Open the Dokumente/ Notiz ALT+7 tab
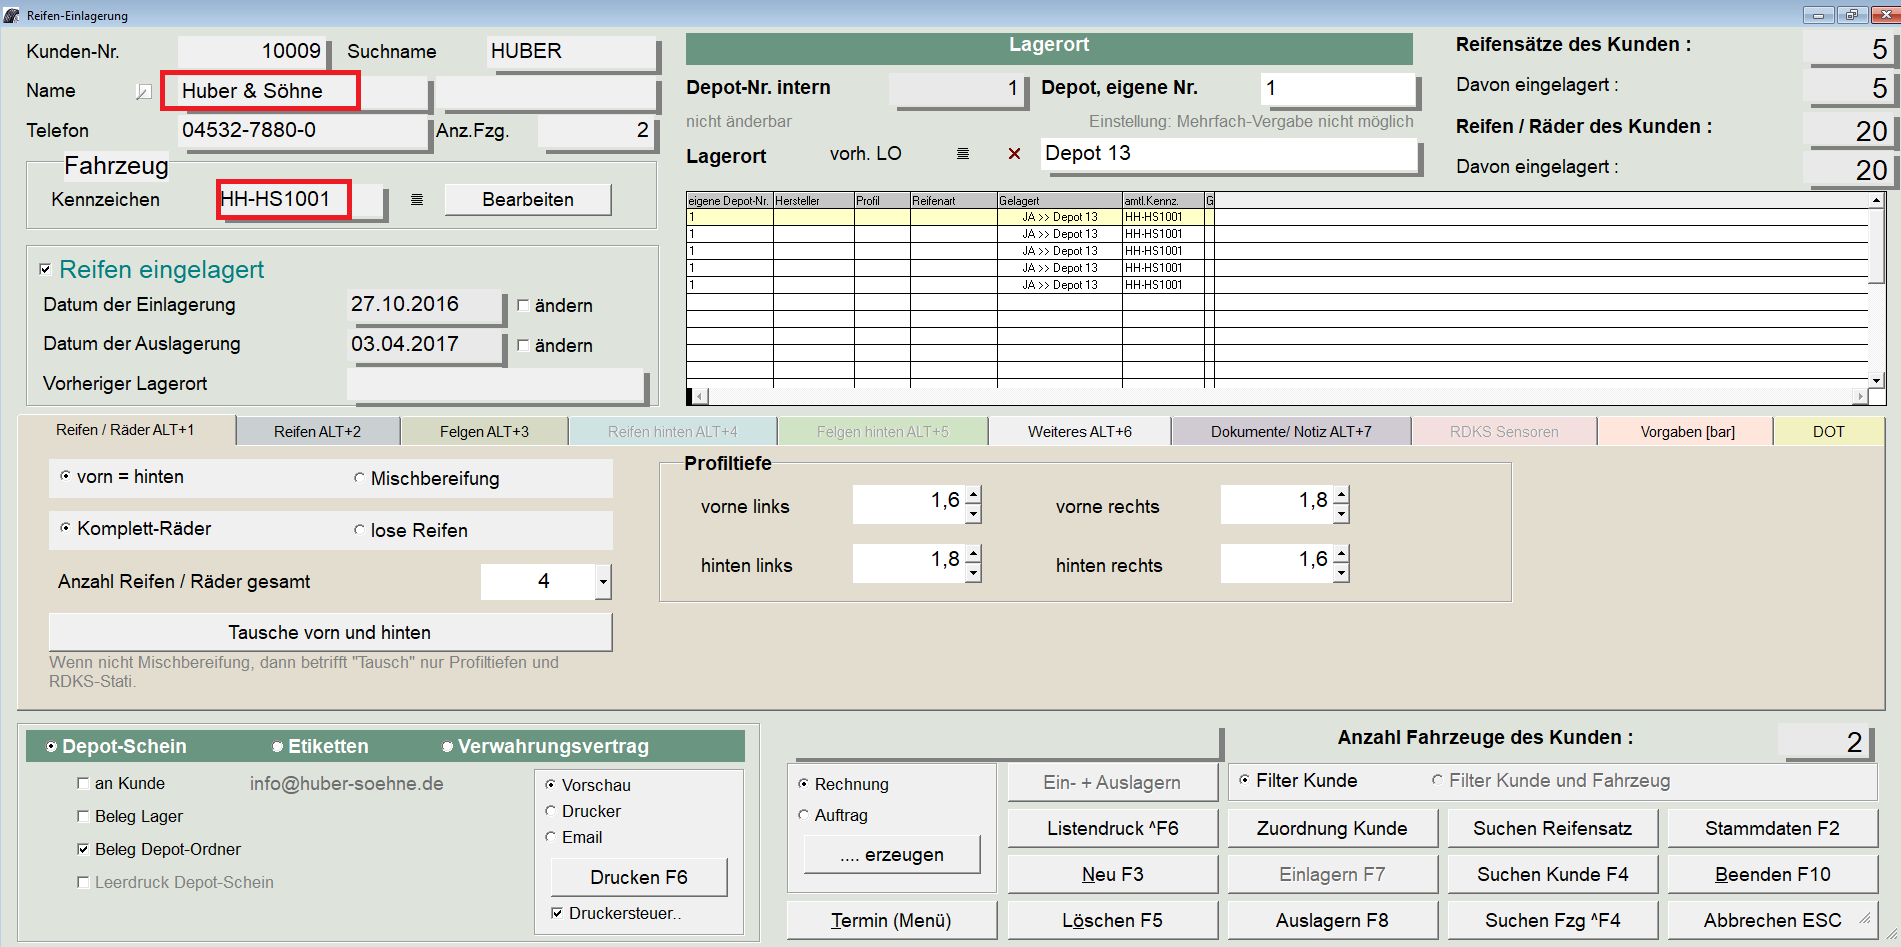The width and height of the screenshot is (1901, 947). tap(1291, 432)
